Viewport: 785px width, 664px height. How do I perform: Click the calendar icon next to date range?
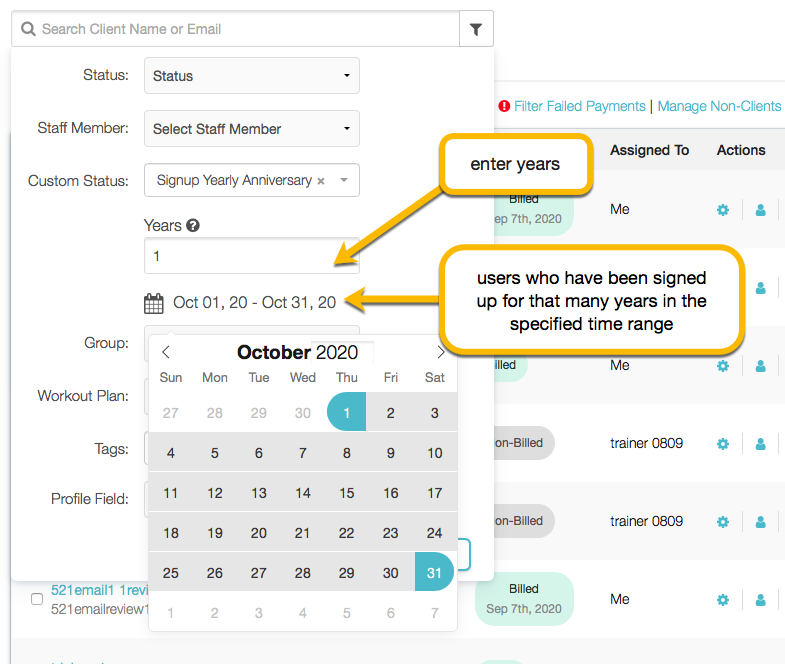[153, 302]
